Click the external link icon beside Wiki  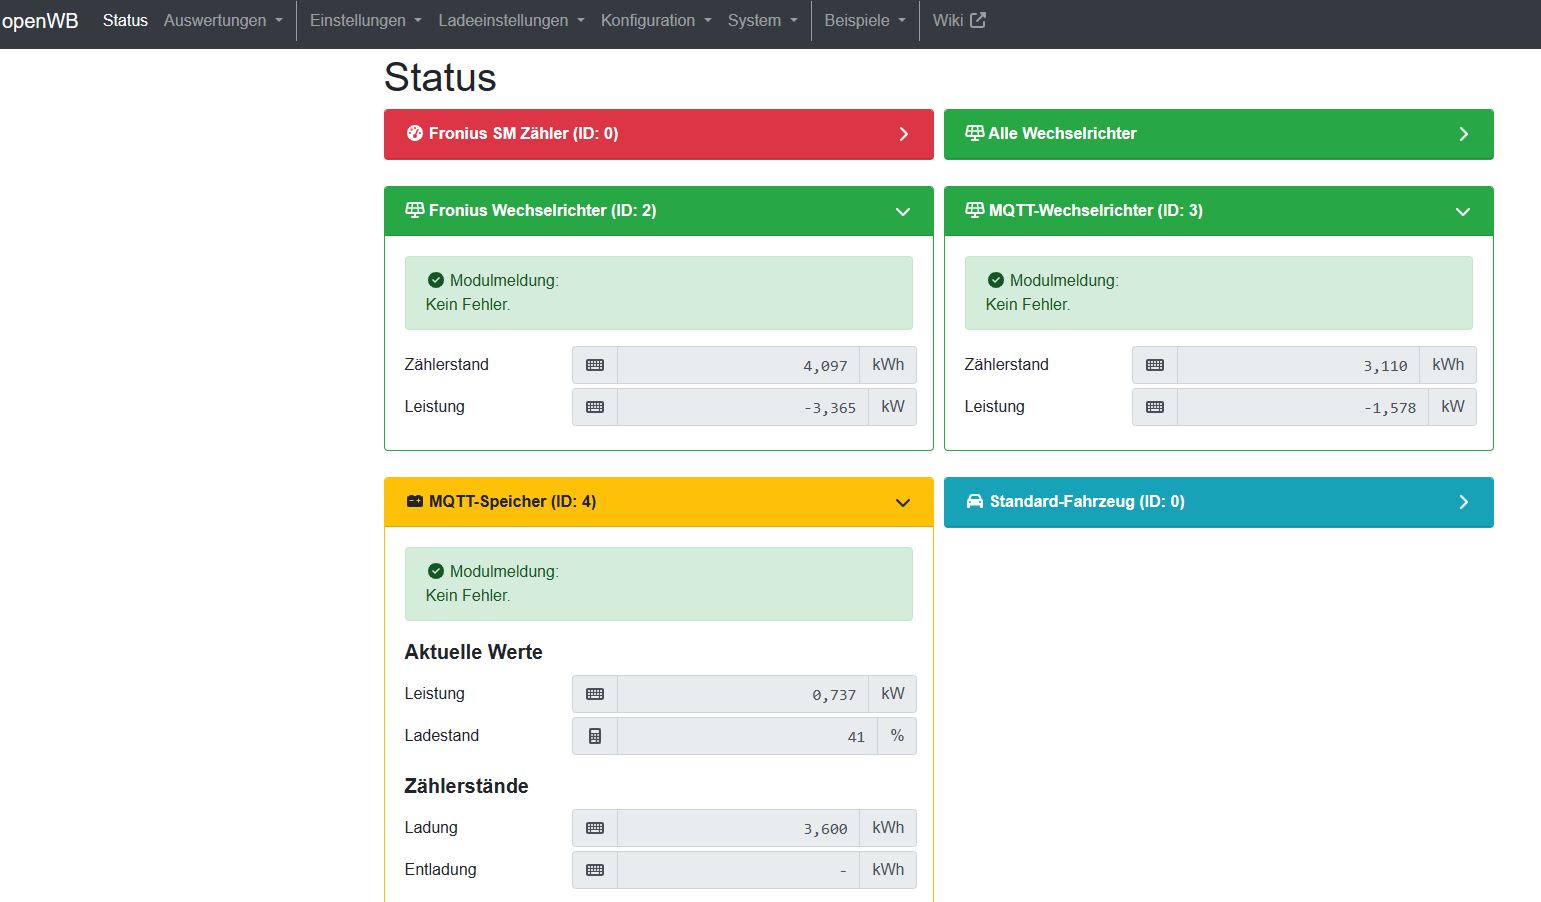point(978,20)
